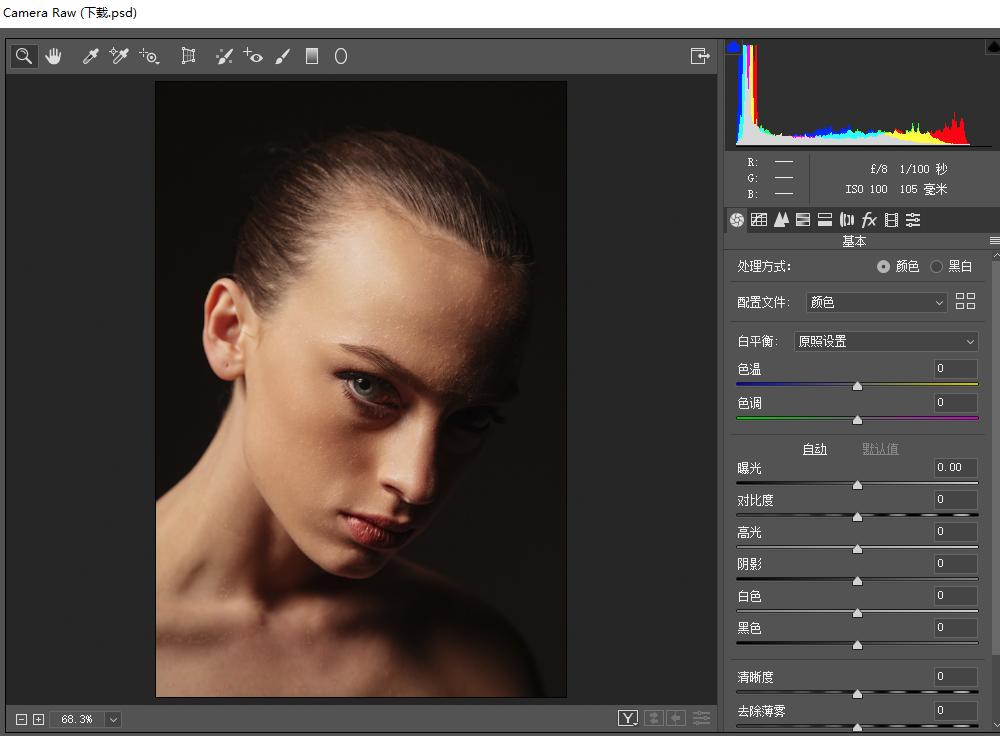Viewport: 1000px width, 736px height.
Task: Click the 自动 auto adjustment link
Action: (815, 449)
